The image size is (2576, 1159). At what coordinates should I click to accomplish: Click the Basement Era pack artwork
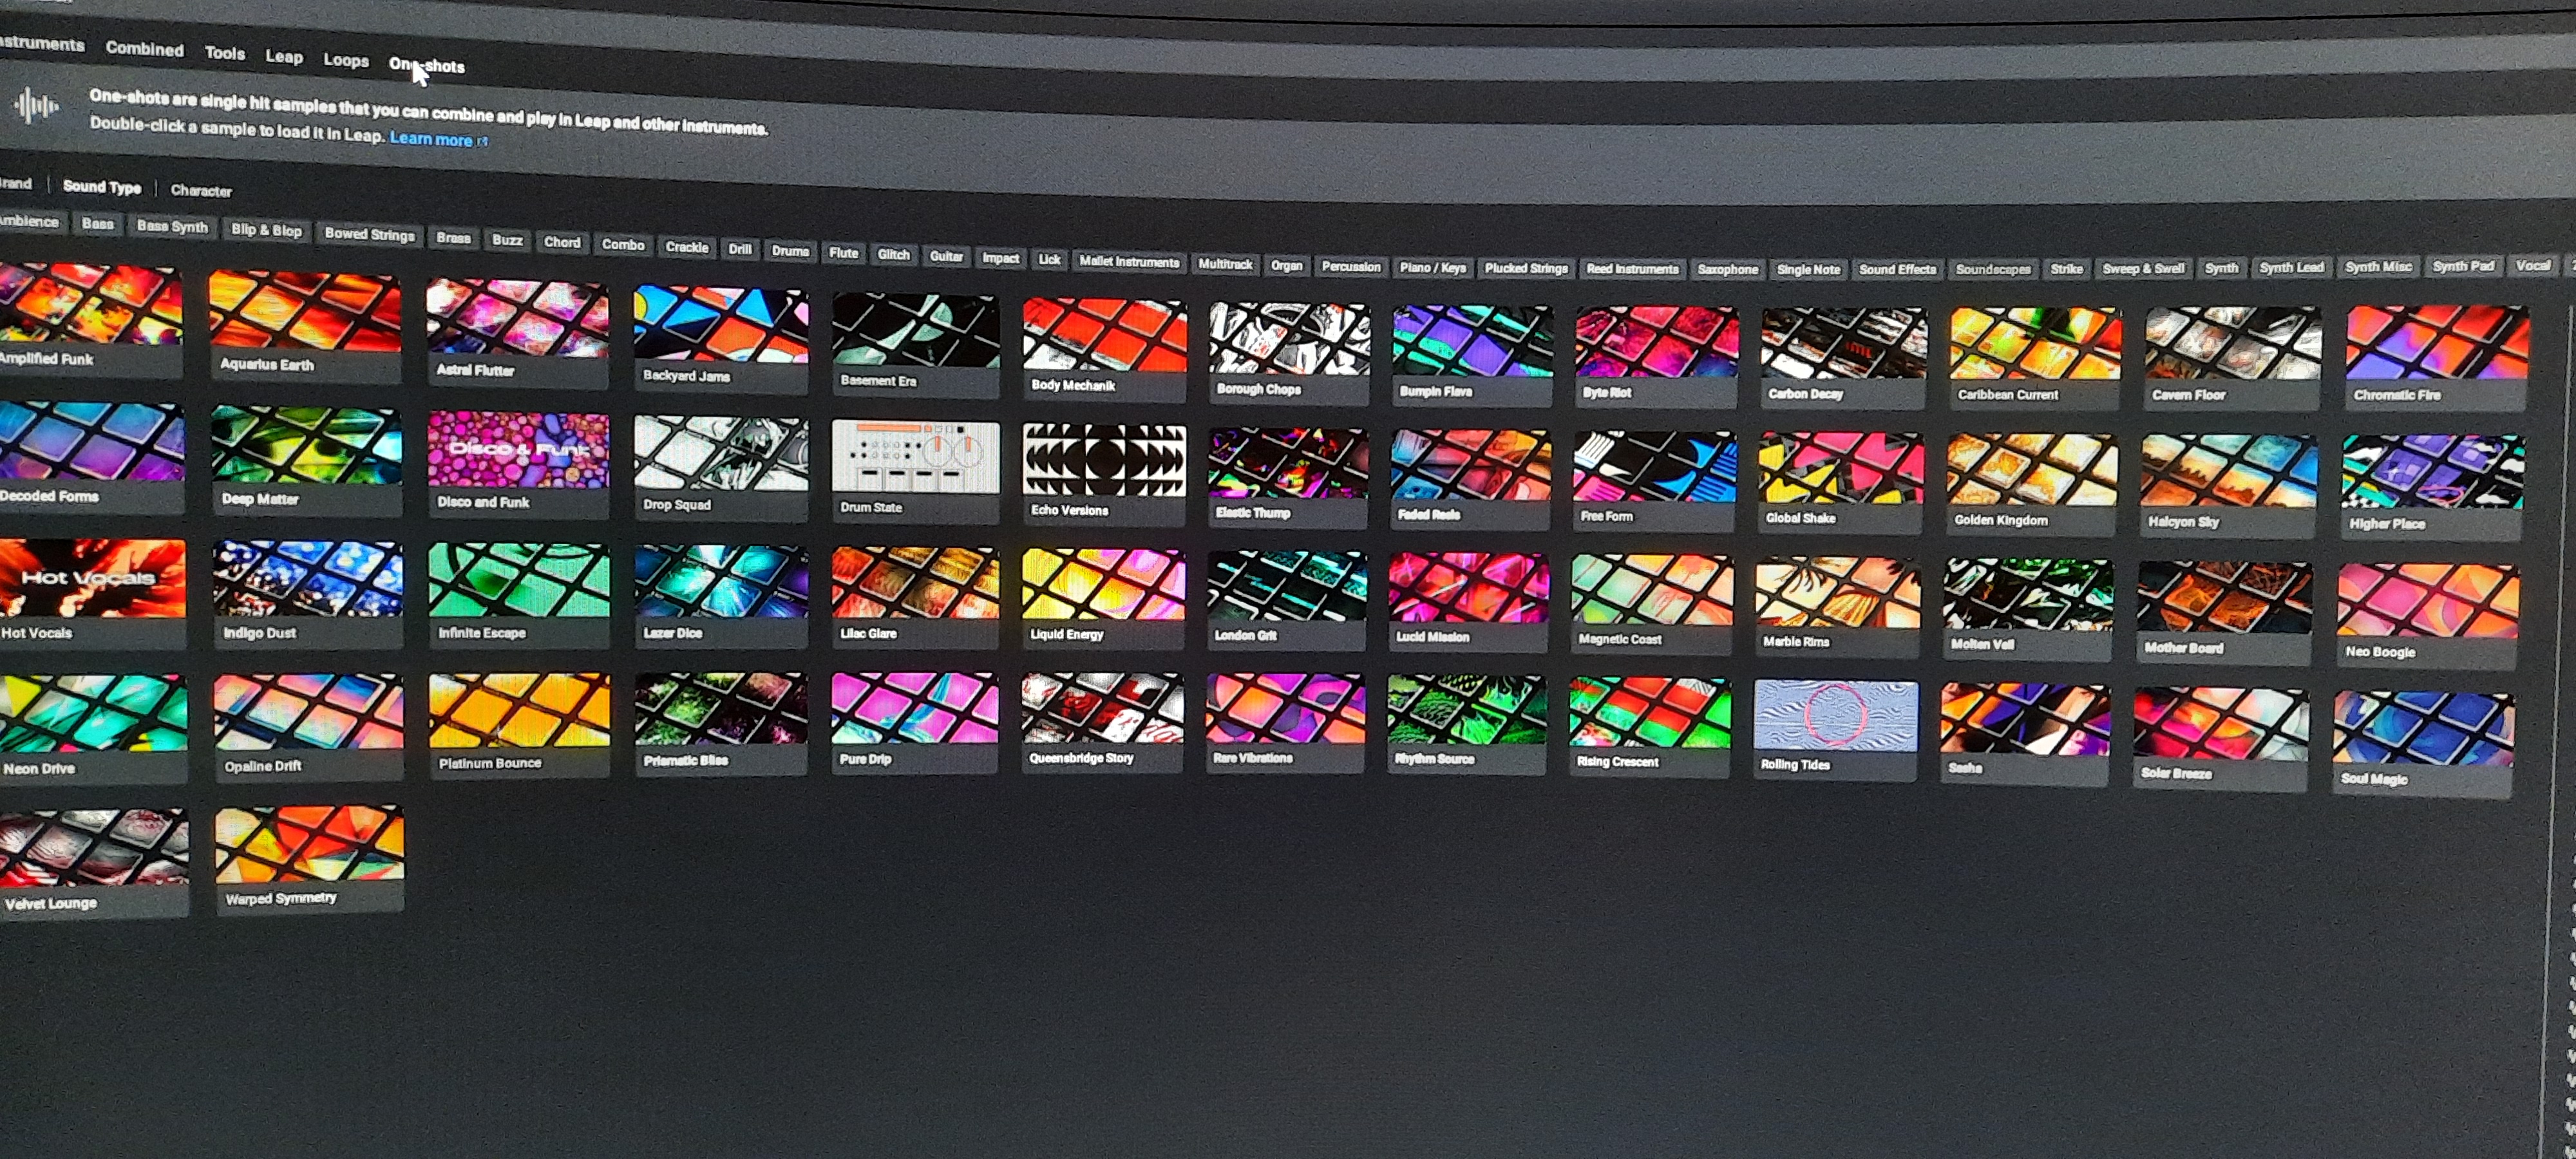(915, 331)
